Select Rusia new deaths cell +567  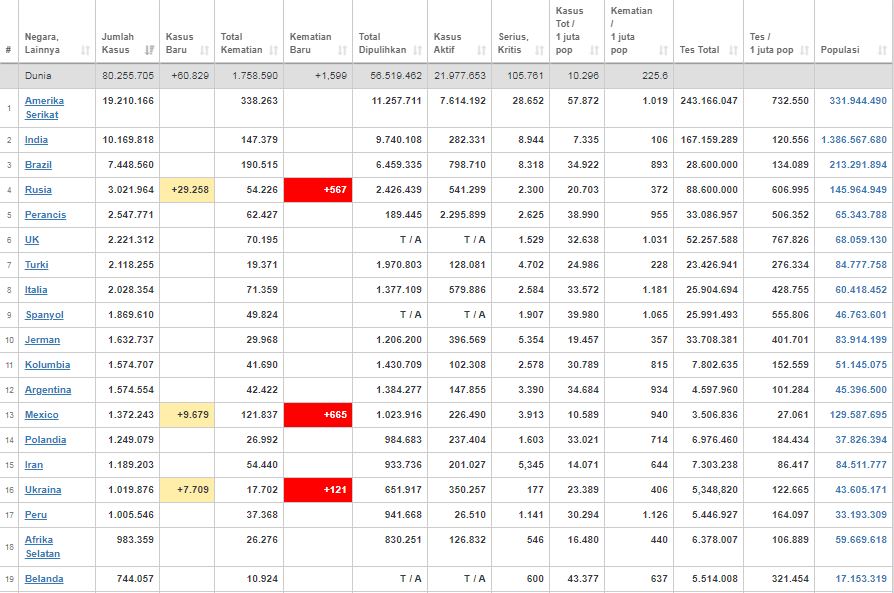tap(318, 190)
